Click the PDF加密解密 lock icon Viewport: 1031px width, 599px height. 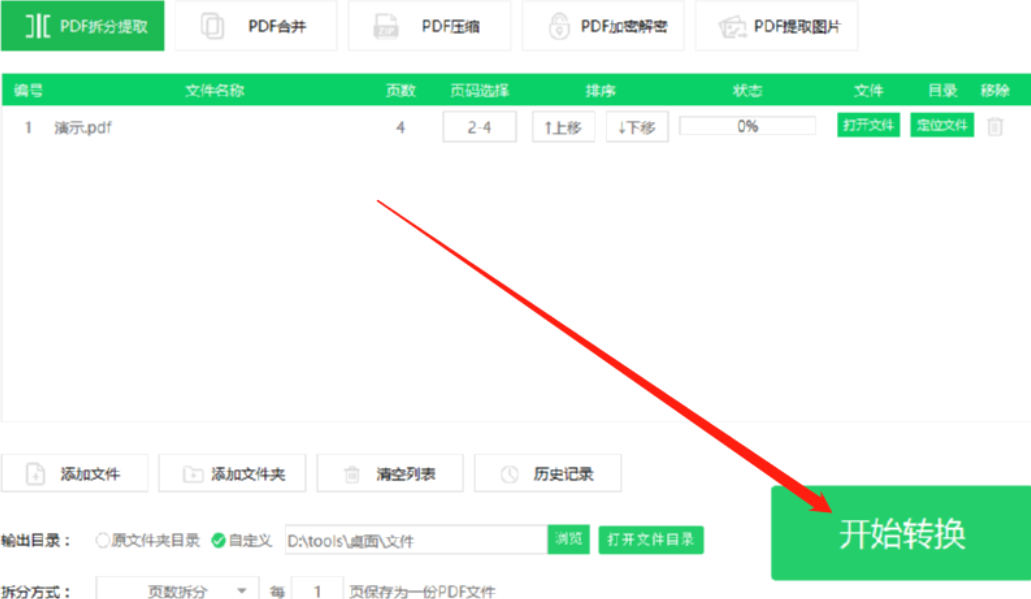[x=557, y=25]
